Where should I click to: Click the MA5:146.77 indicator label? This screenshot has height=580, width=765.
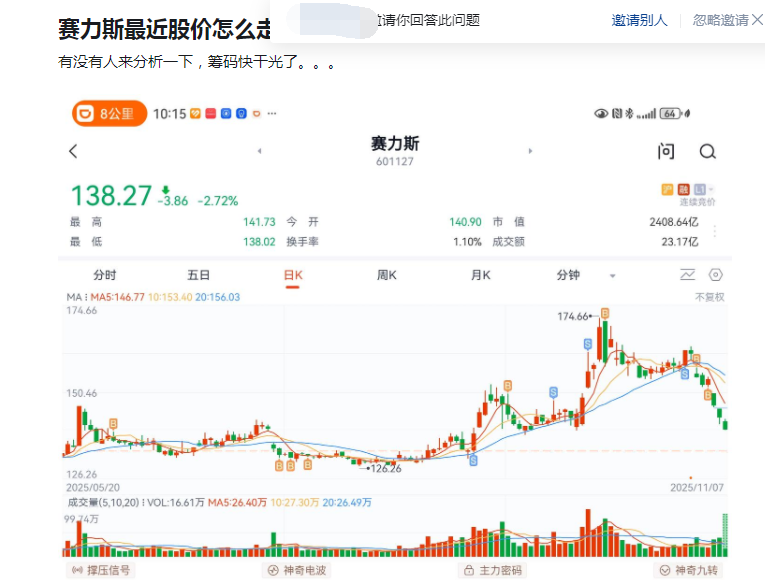point(118,297)
